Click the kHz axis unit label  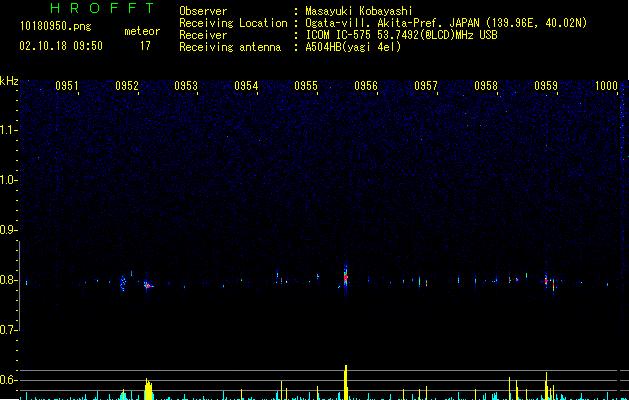(9, 81)
